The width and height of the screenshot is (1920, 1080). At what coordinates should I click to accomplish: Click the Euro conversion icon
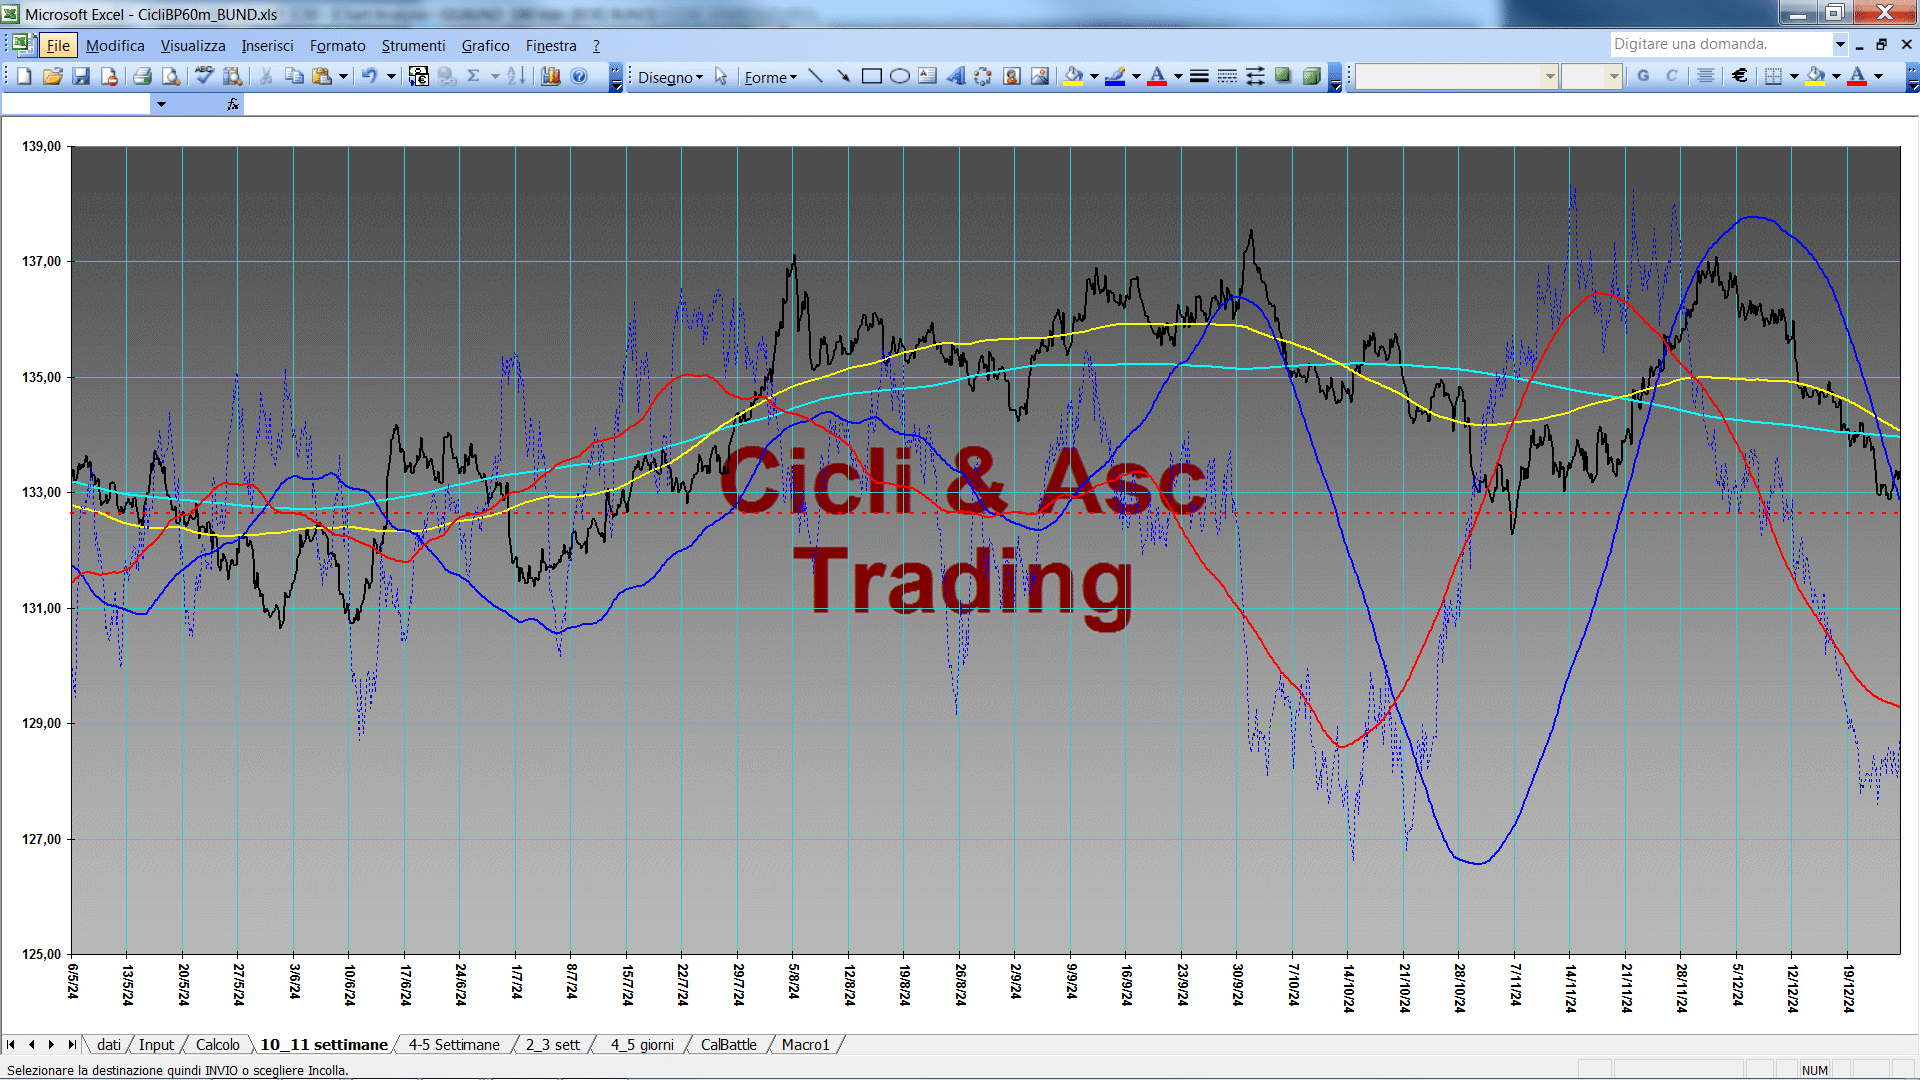point(419,76)
